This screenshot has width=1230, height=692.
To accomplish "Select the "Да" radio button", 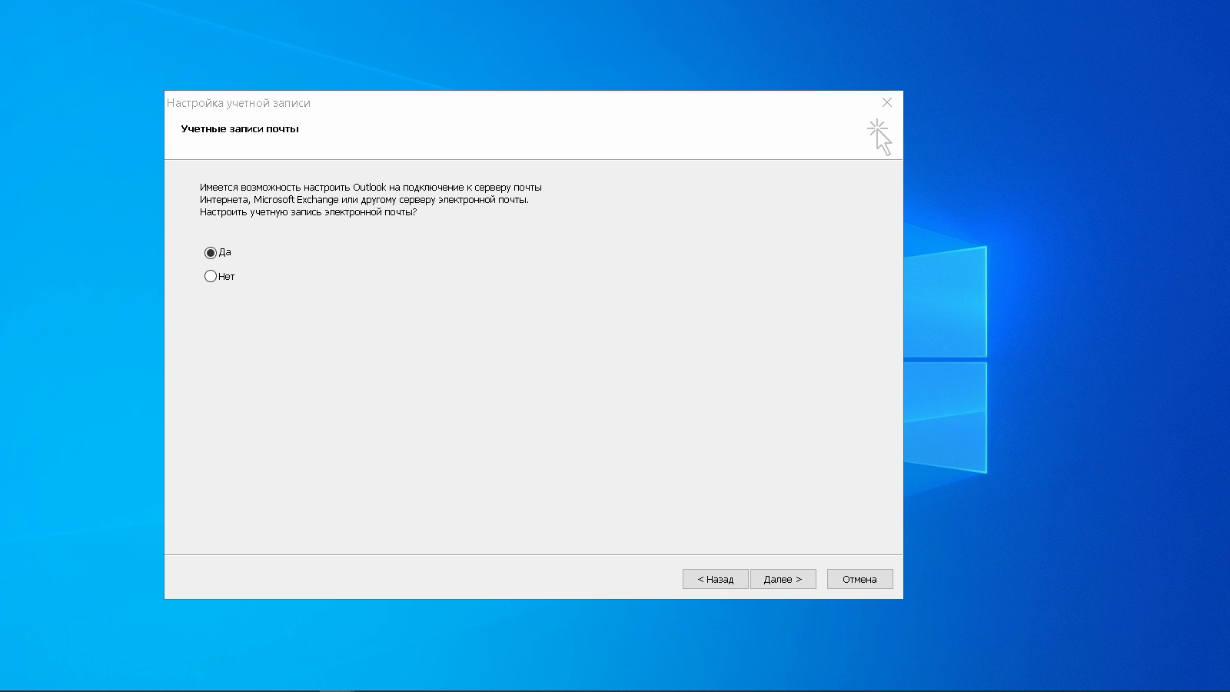I will [x=210, y=253].
